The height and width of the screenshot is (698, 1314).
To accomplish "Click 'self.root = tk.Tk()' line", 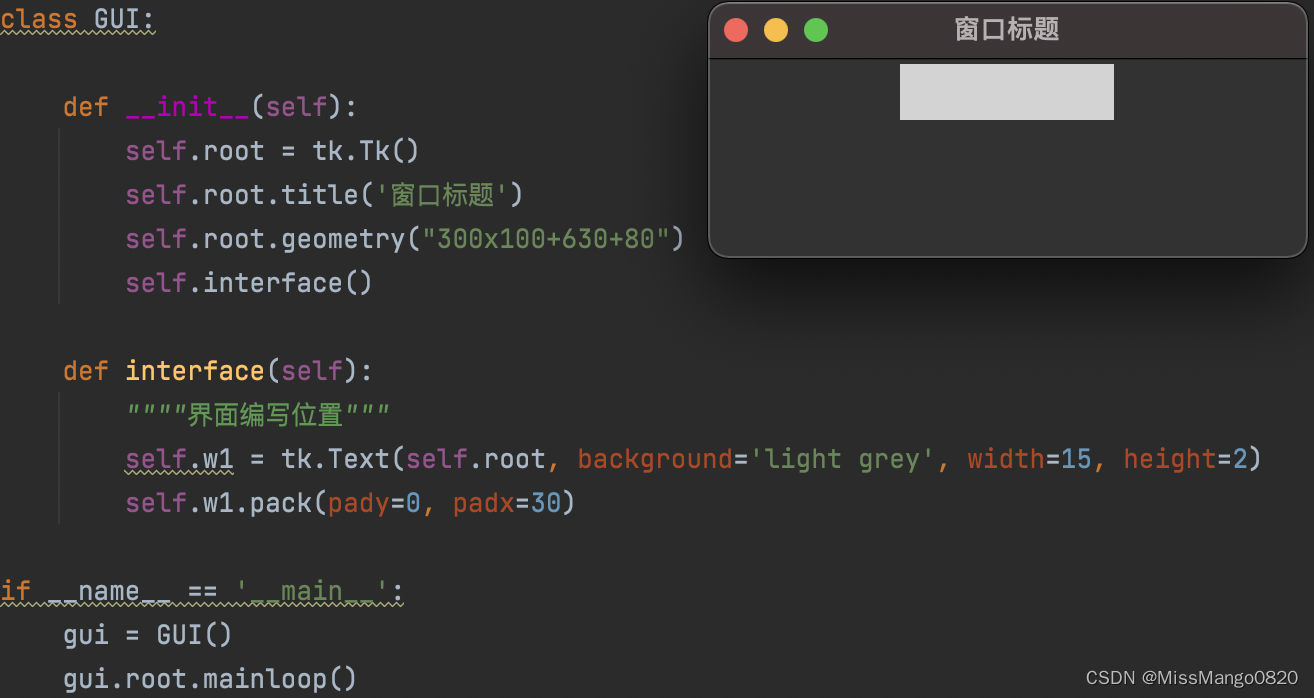I will [x=272, y=151].
